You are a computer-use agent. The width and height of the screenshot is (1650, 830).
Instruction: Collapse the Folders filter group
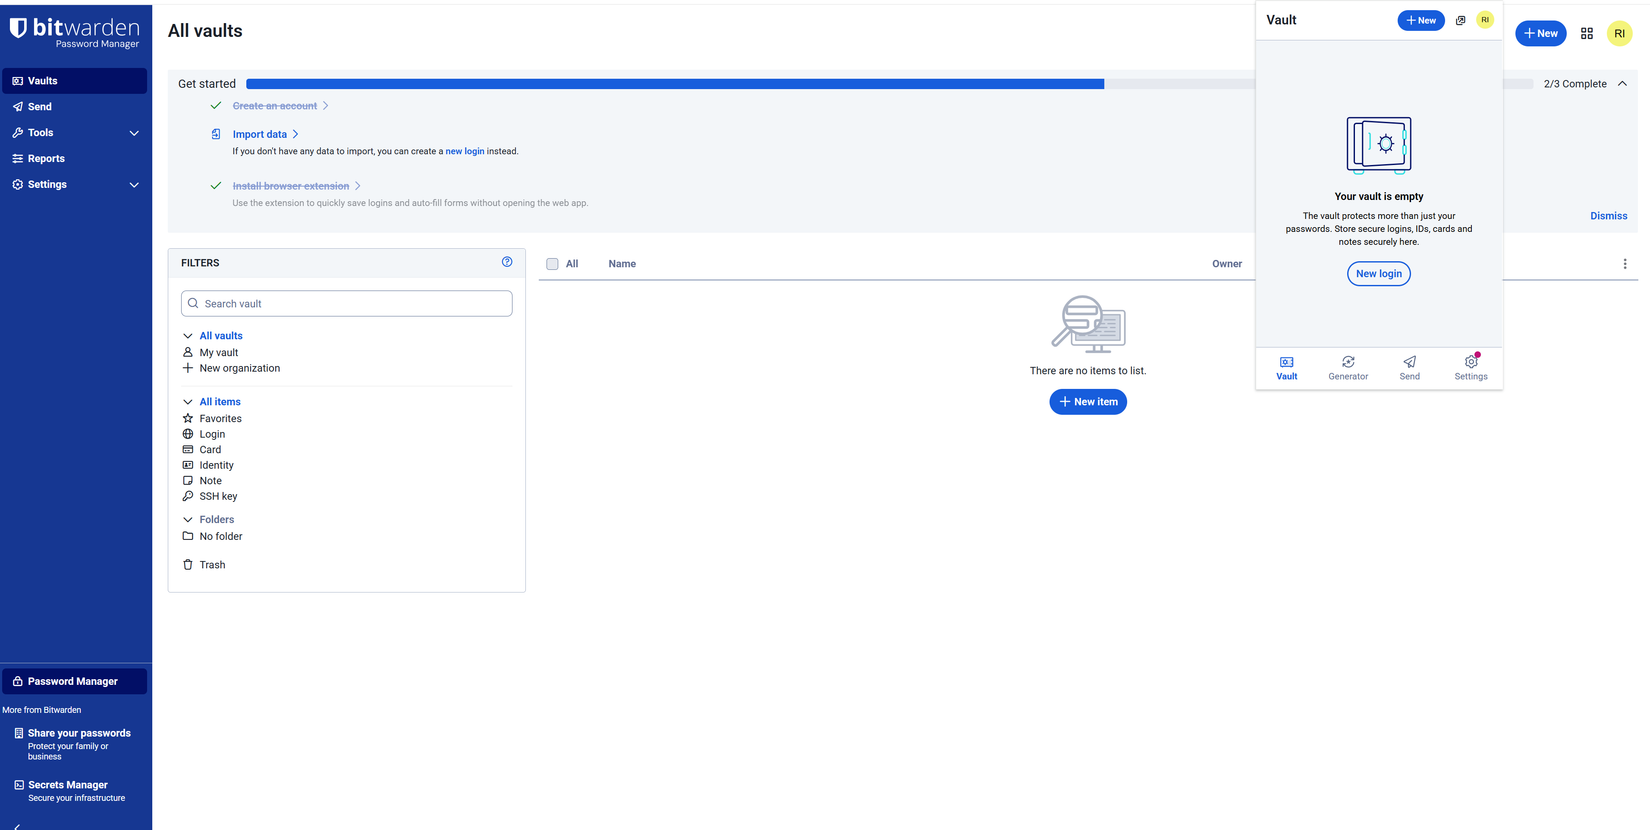(188, 520)
